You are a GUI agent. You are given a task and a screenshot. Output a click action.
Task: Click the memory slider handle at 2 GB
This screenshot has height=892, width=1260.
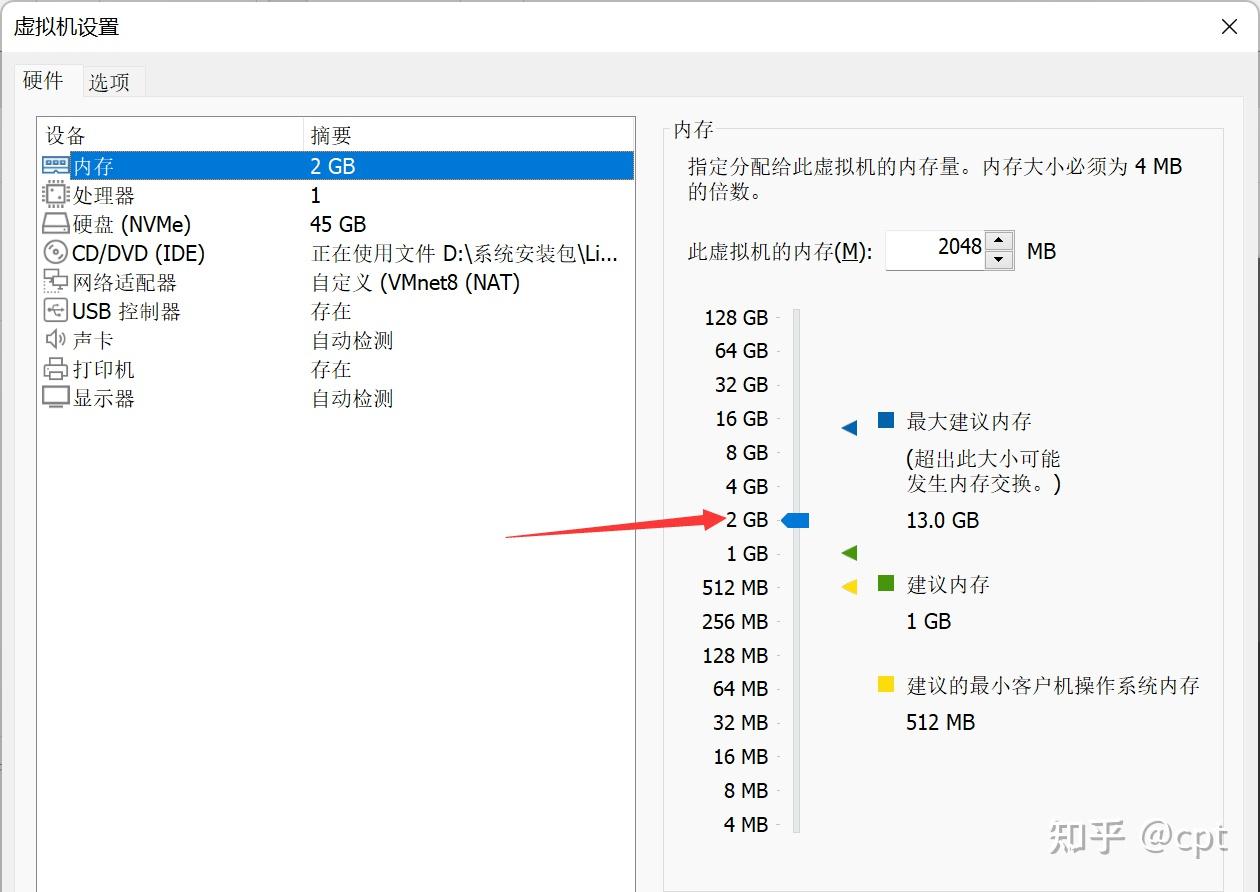(x=795, y=520)
